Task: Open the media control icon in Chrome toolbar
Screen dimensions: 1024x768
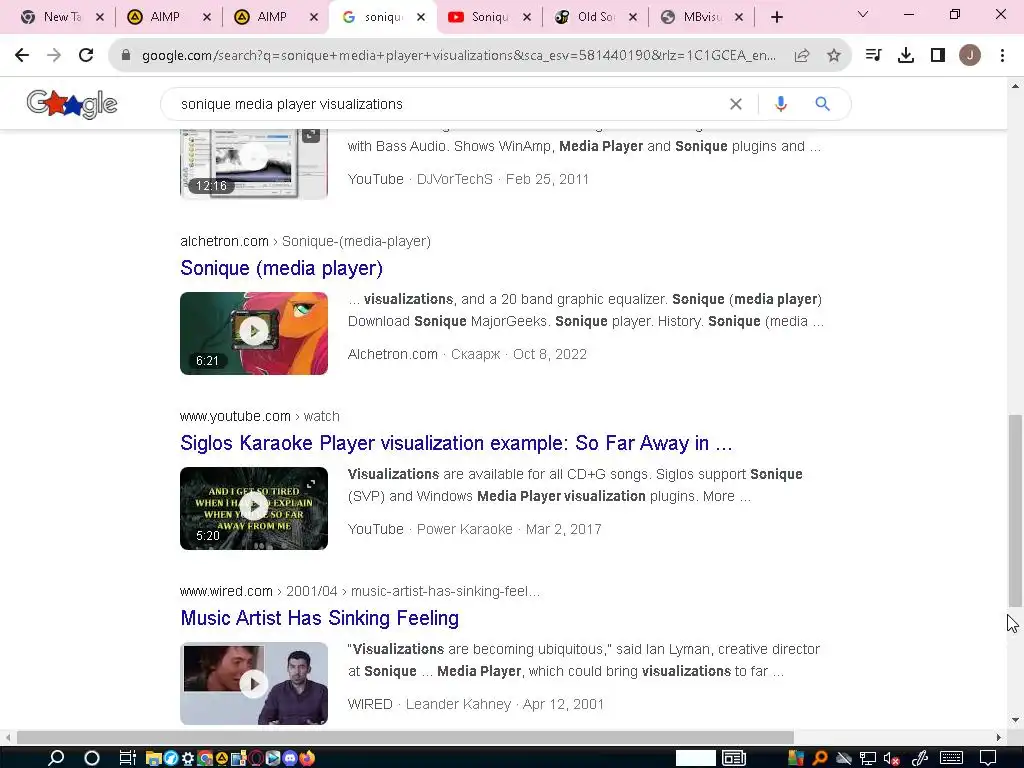Action: 873,56
